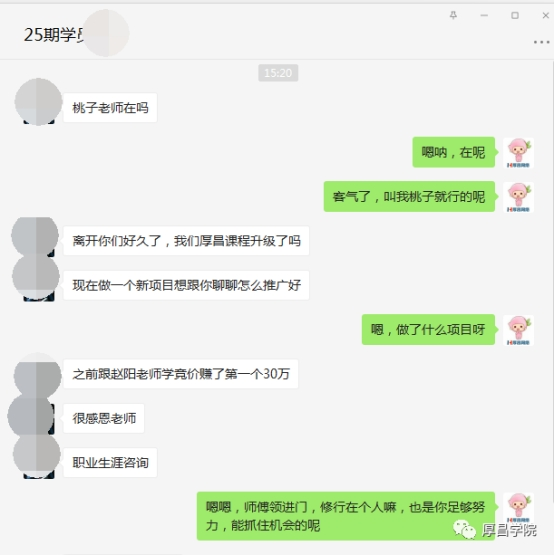
Task: Click the peach avatar beside 师傅领进门 message
Action: pos(518,507)
